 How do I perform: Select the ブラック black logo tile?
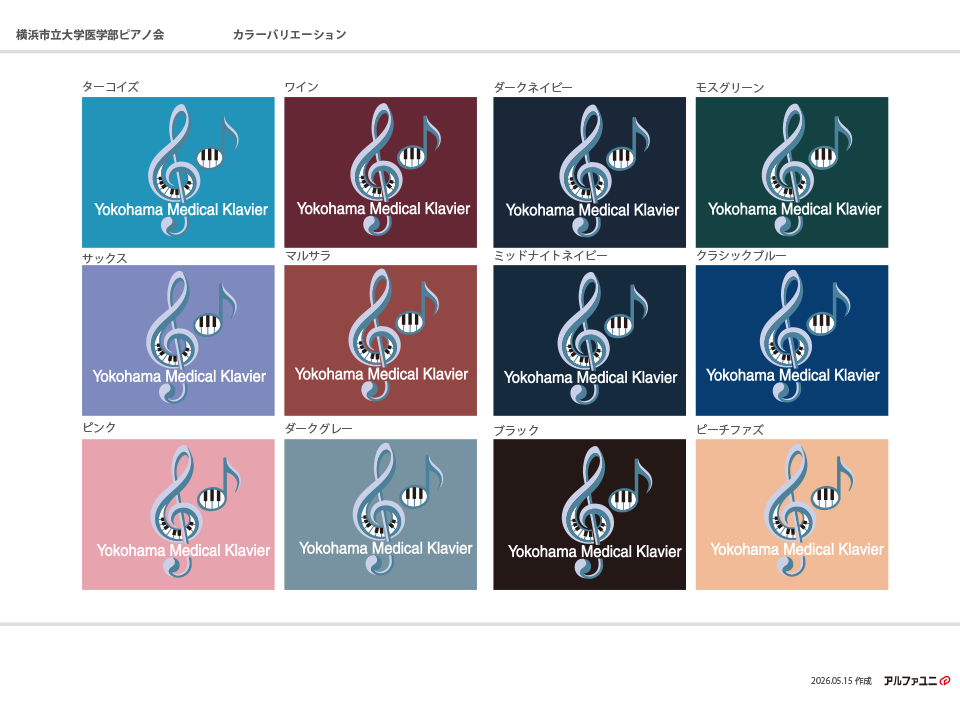(590, 514)
